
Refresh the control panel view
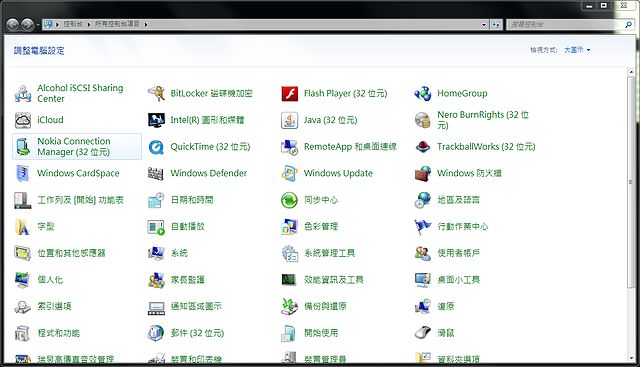[496, 25]
